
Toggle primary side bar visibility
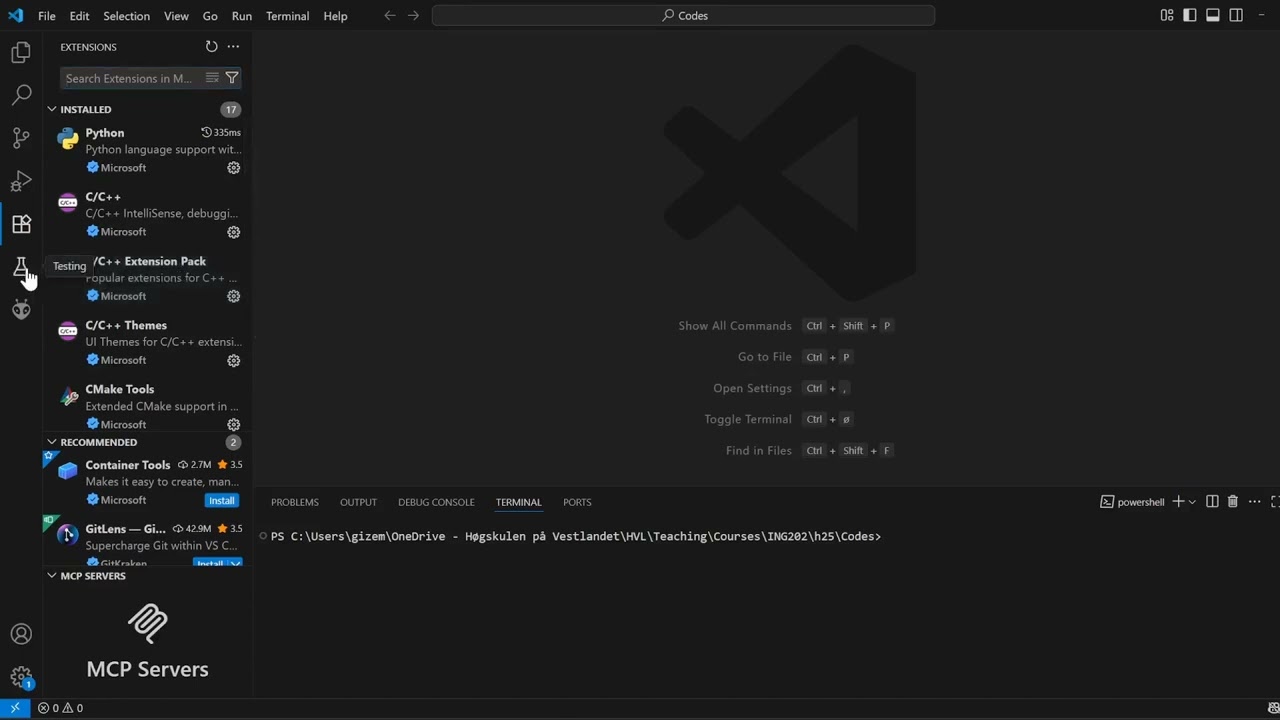[1190, 15]
